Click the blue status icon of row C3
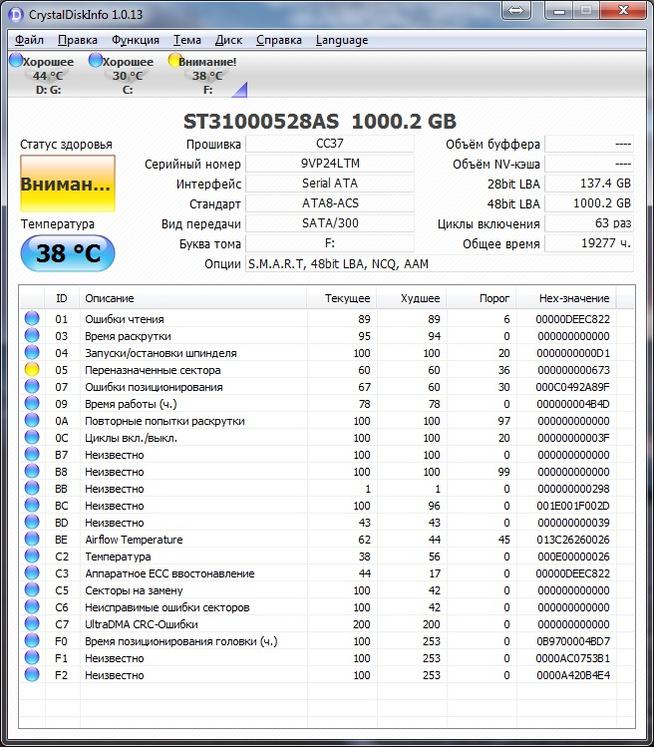655x747 pixels. [x=32, y=573]
